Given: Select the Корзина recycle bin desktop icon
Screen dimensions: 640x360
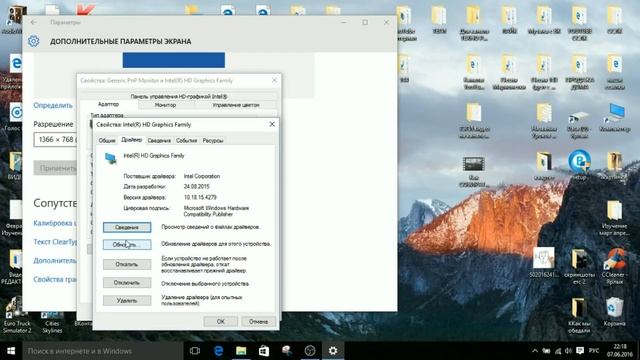Looking at the screenshot, I should pyautogui.click(x=614, y=312).
